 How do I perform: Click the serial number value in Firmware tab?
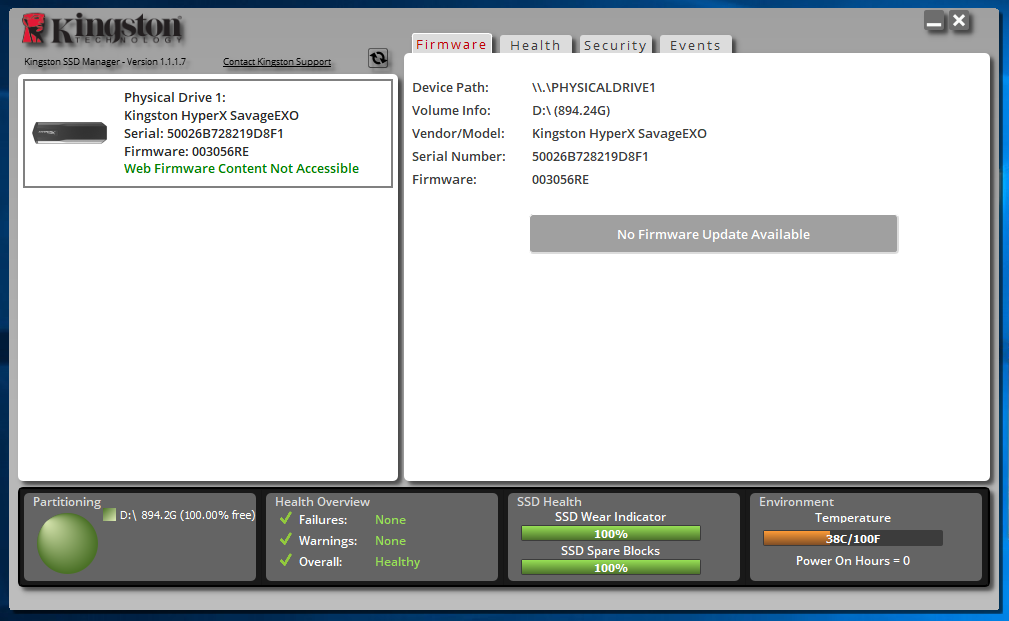pyautogui.click(x=590, y=156)
